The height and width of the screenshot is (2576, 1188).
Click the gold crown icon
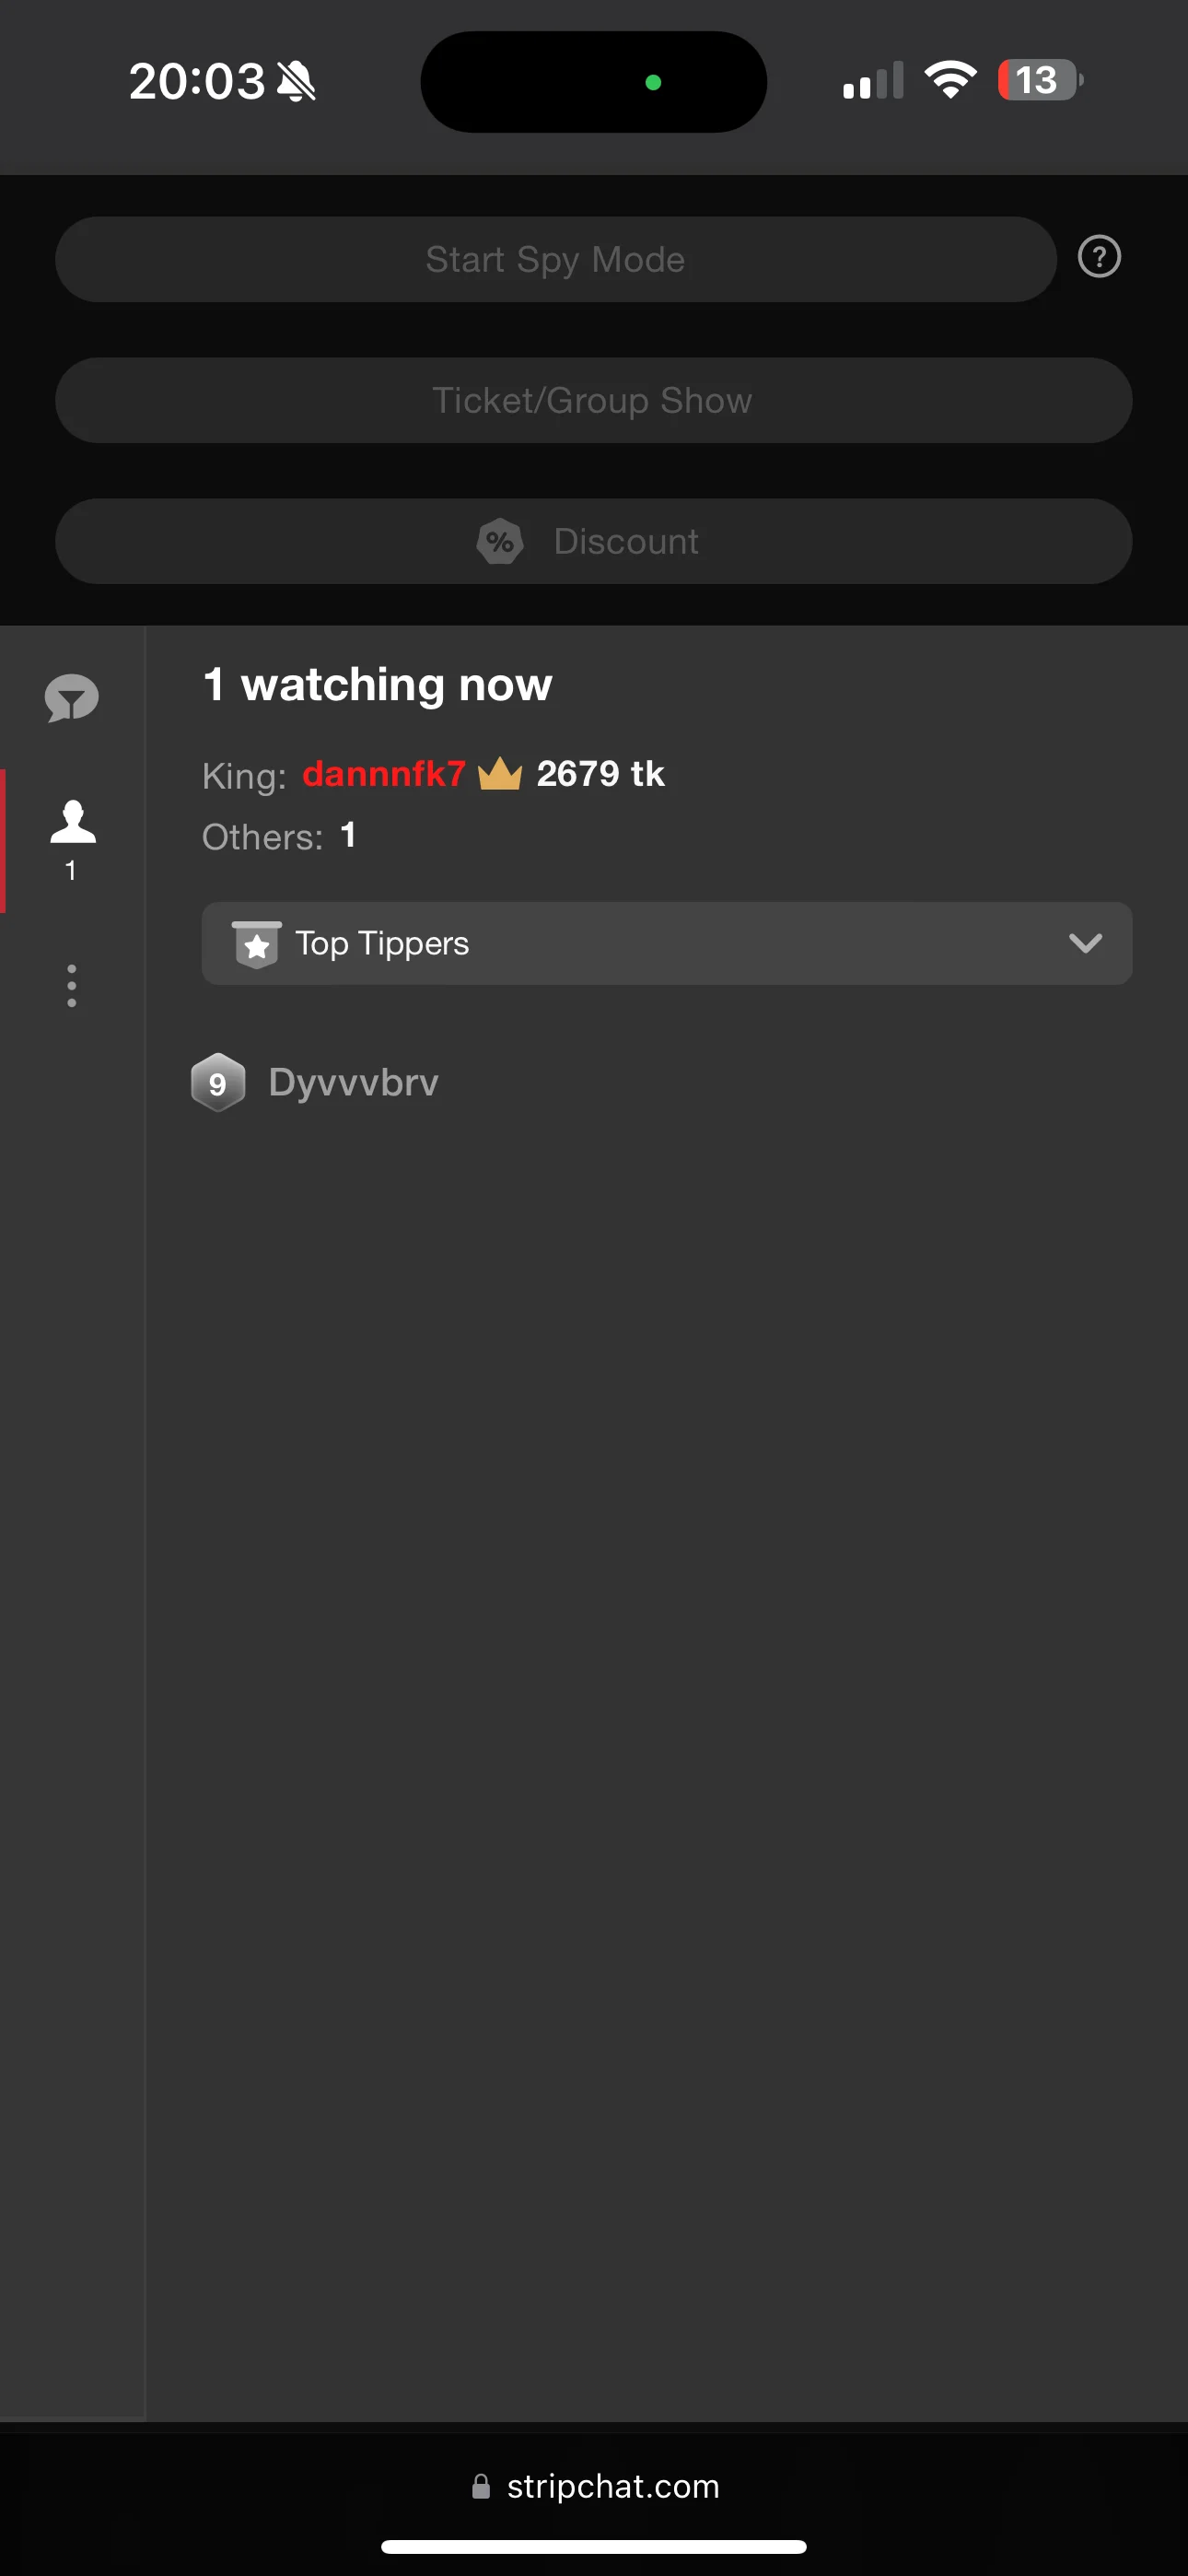pyautogui.click(x=500, y=774)
